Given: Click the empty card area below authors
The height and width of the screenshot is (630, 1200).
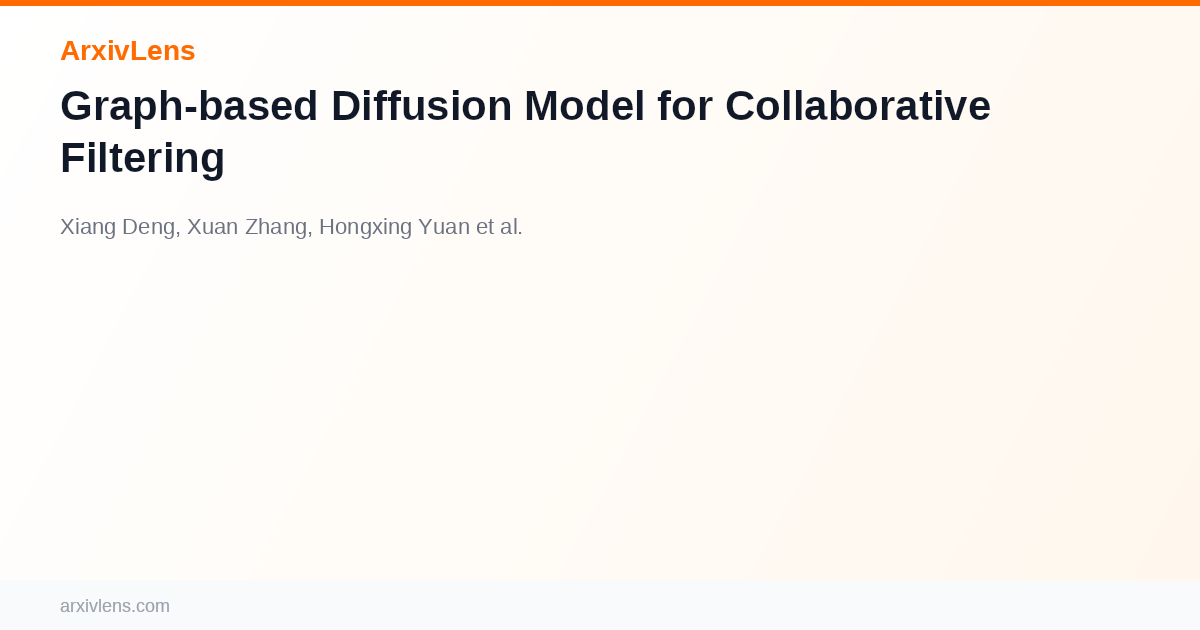Looking at the screenshot, I should 600,410.
